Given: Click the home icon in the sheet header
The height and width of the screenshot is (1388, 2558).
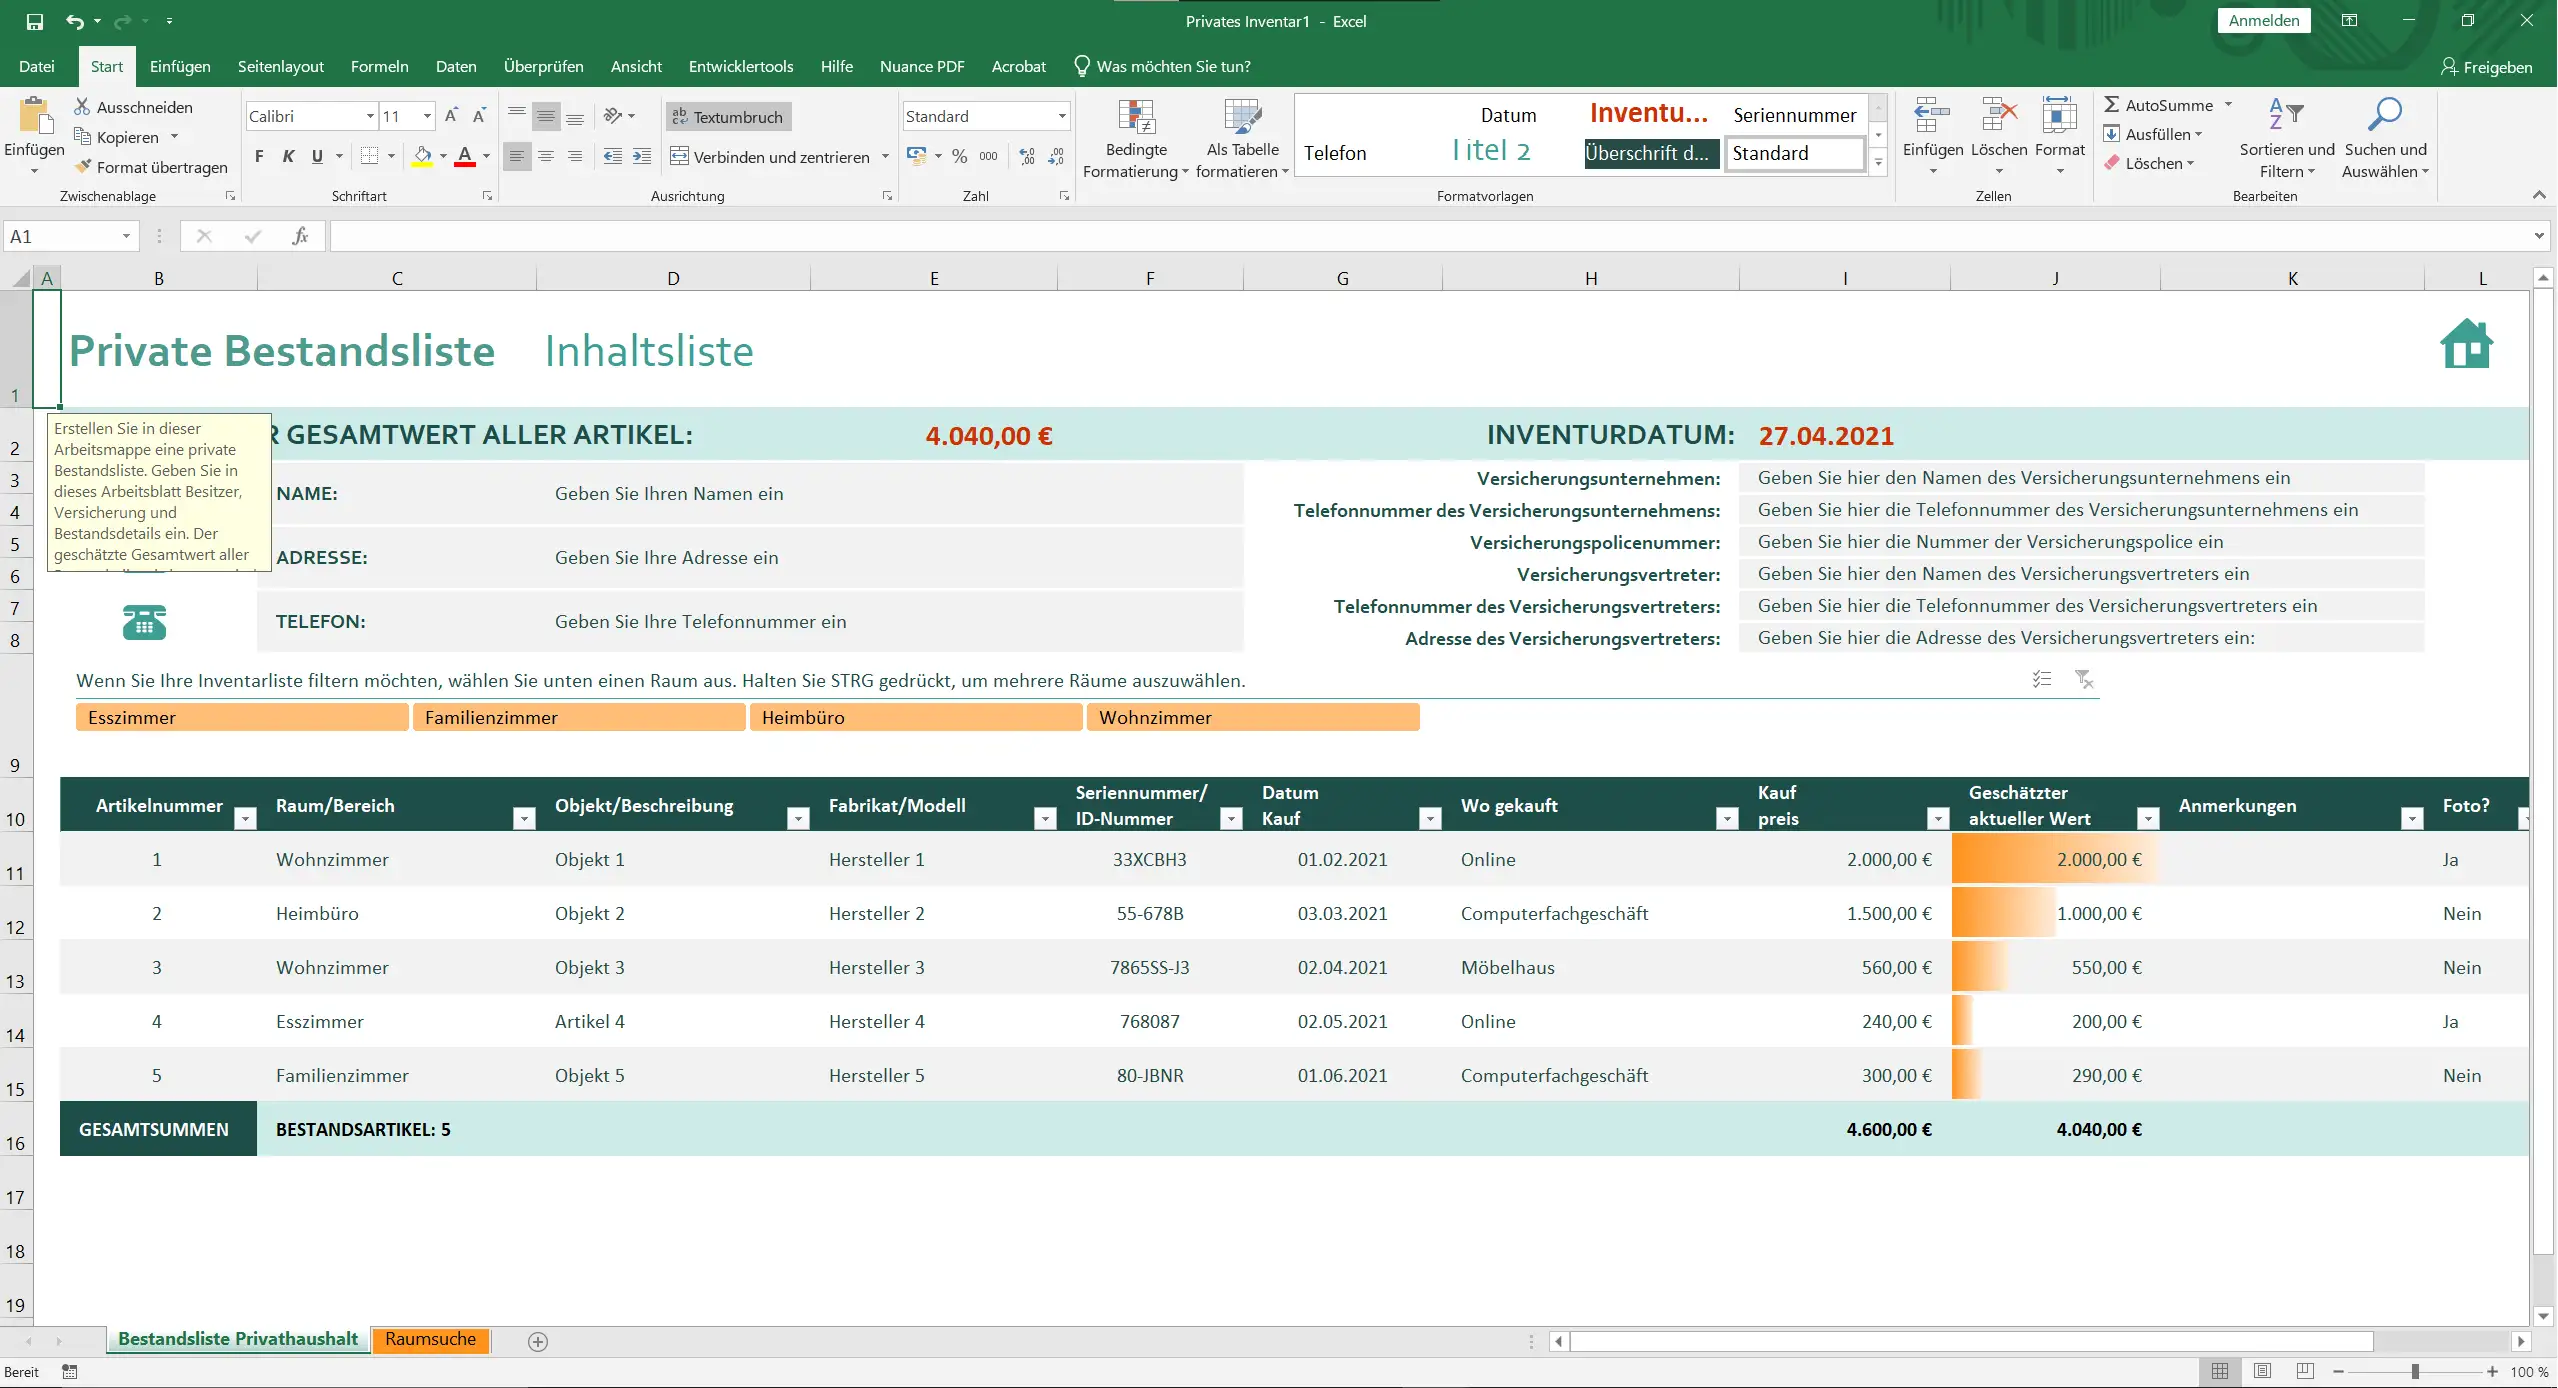Looking at the screenshot, I should (x=2466, y=345).
